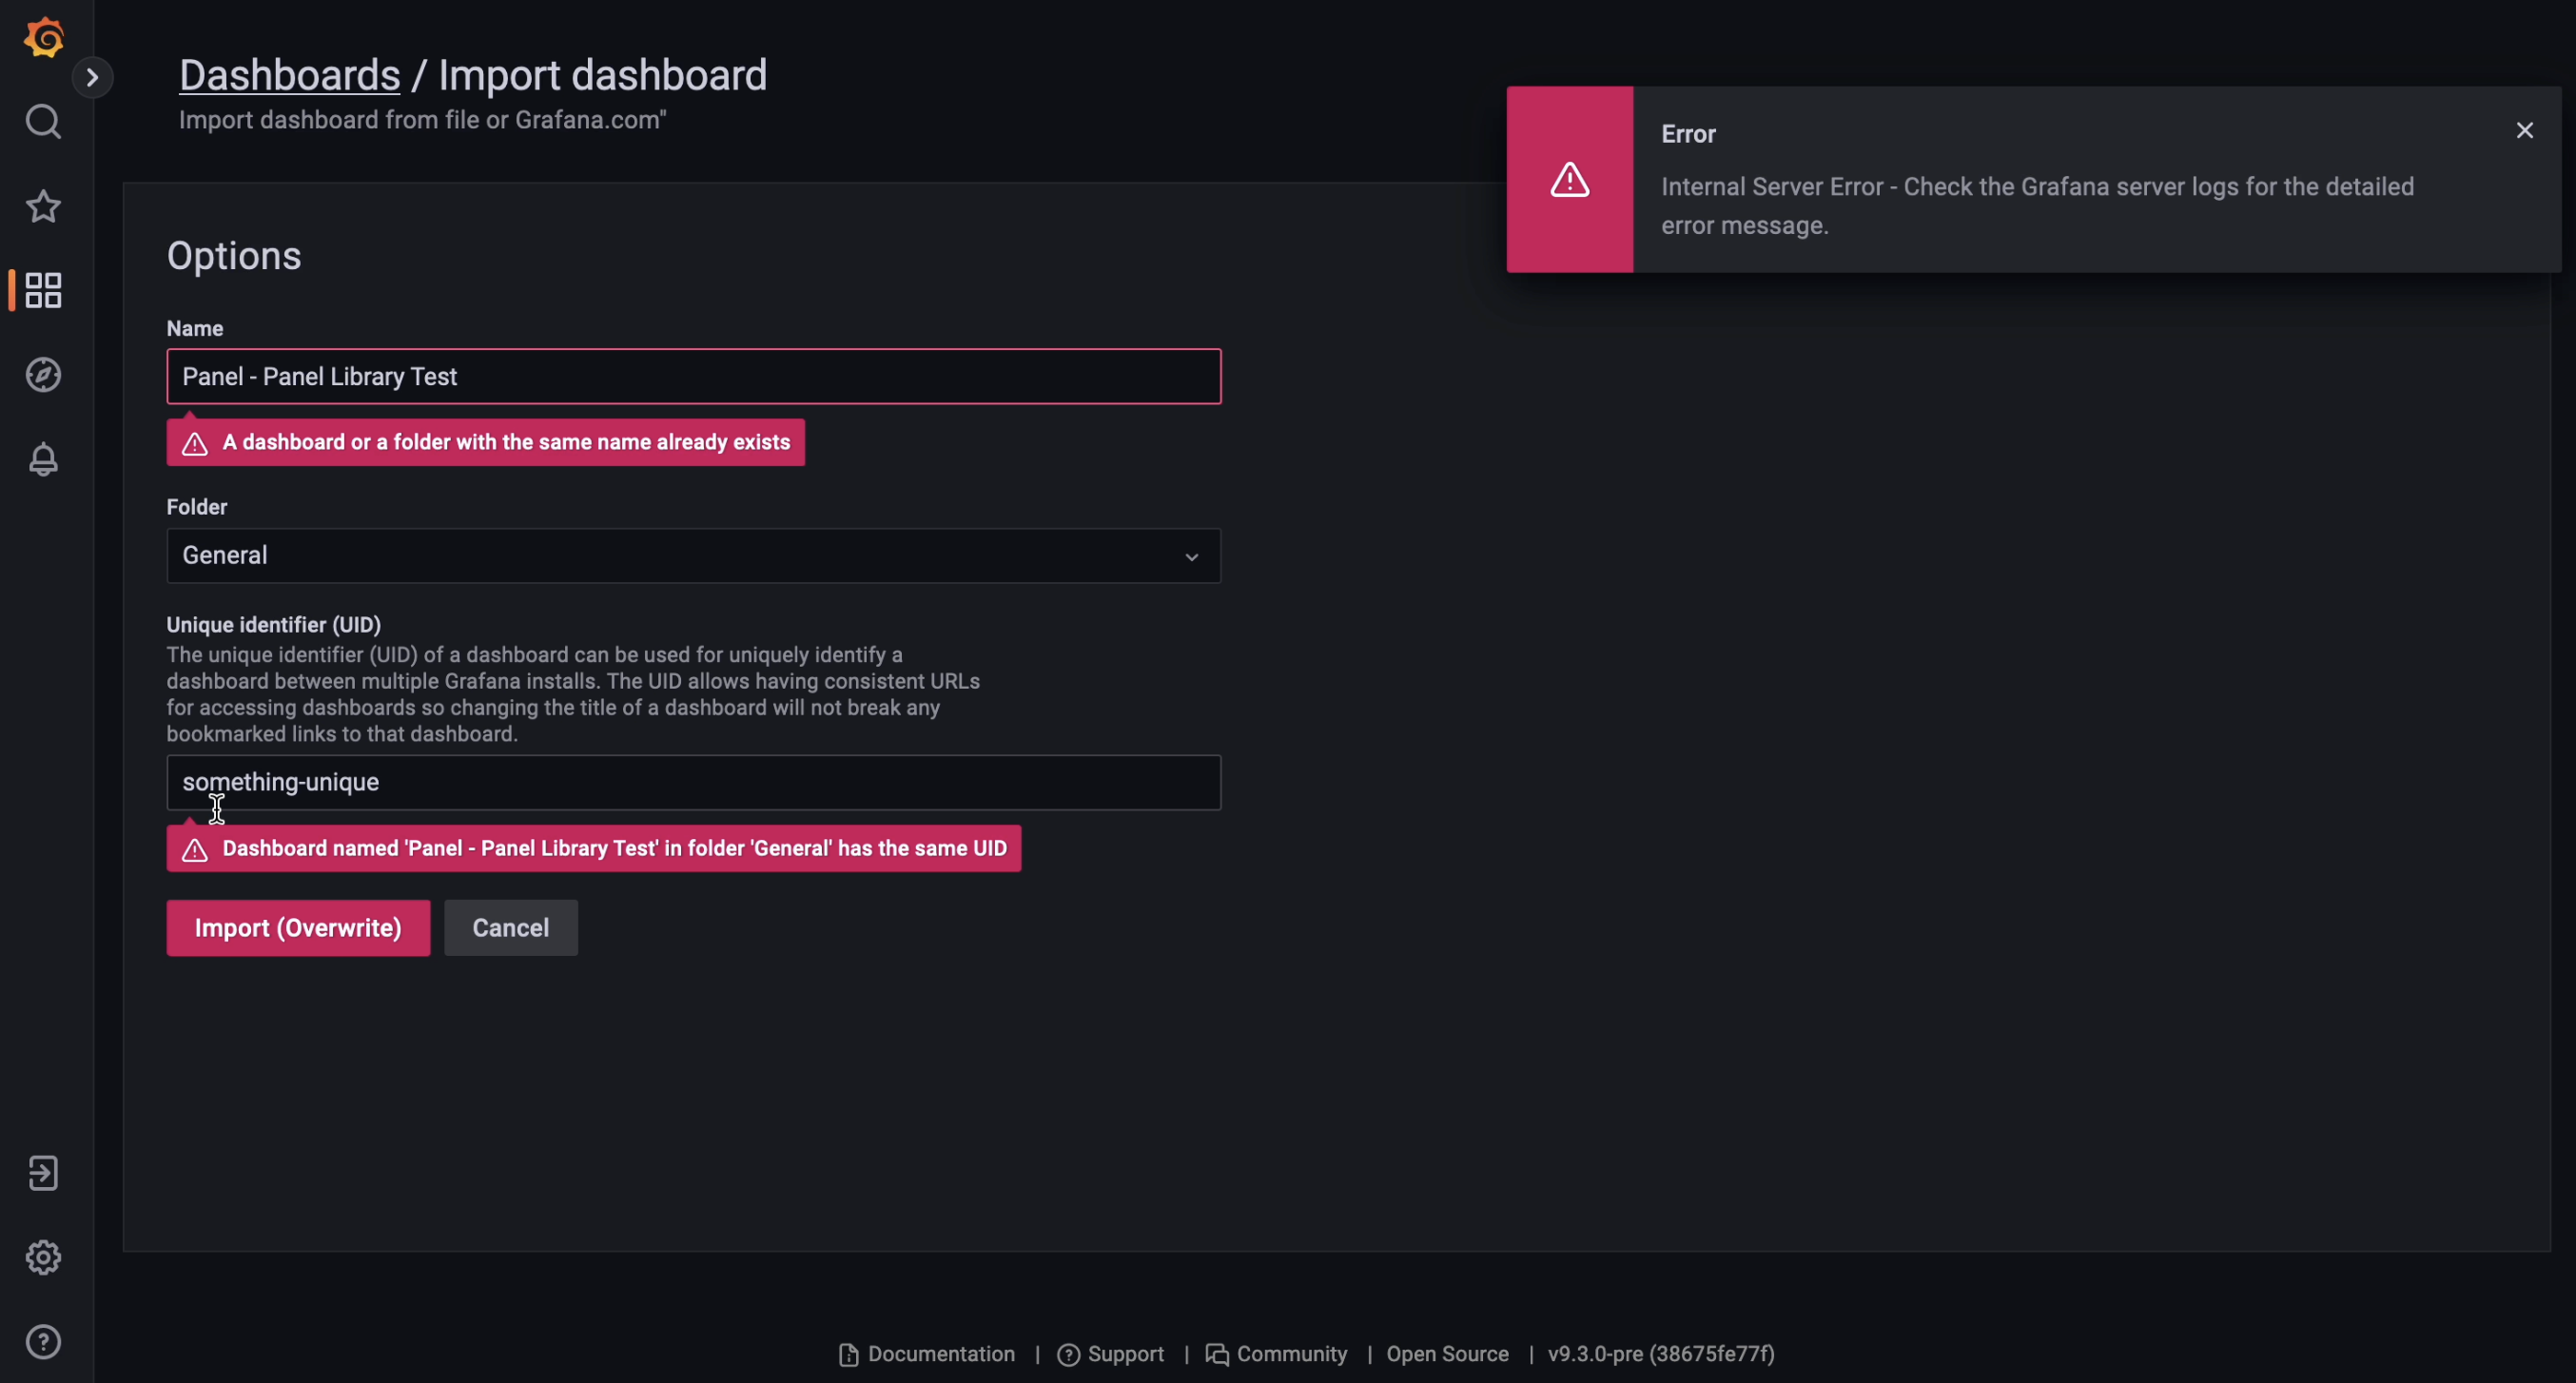The height and width of the screenshot is (1383, 2576).
Task: Open Explore with the compass icon
Action: [44, 374]
